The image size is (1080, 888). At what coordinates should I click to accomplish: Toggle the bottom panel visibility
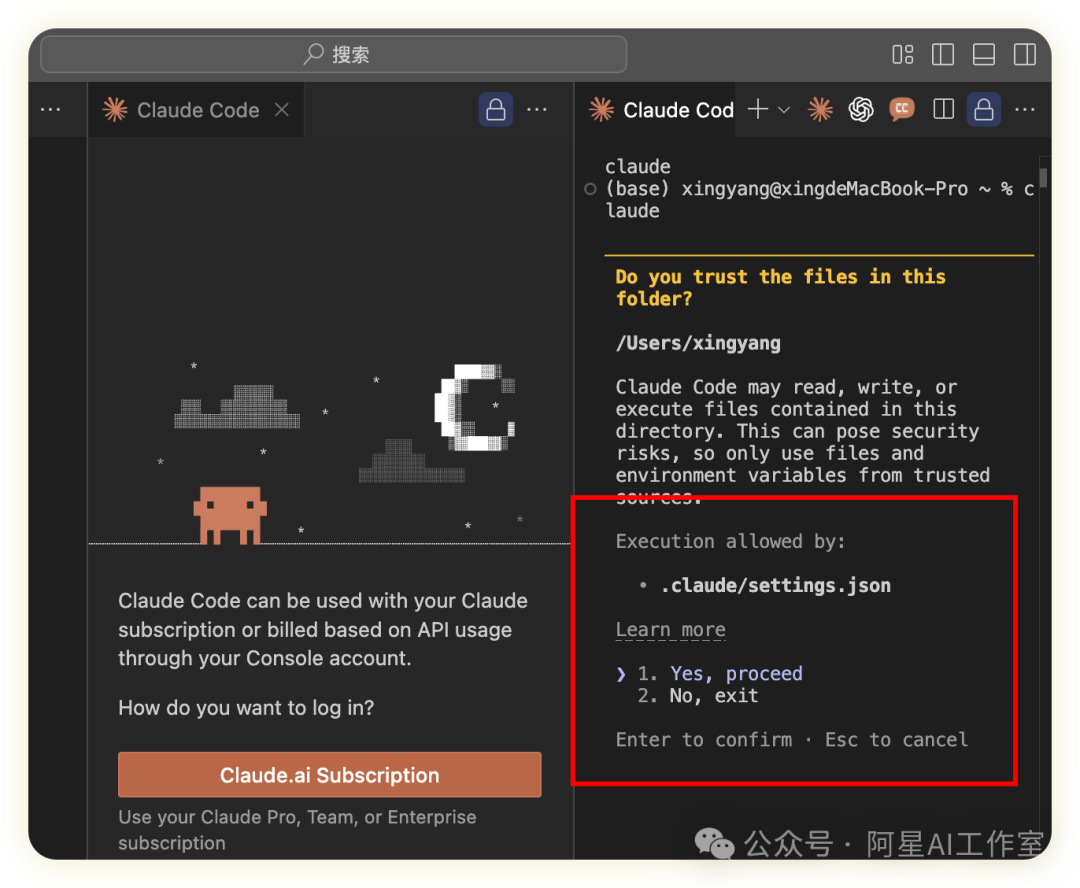coord(984,54)
